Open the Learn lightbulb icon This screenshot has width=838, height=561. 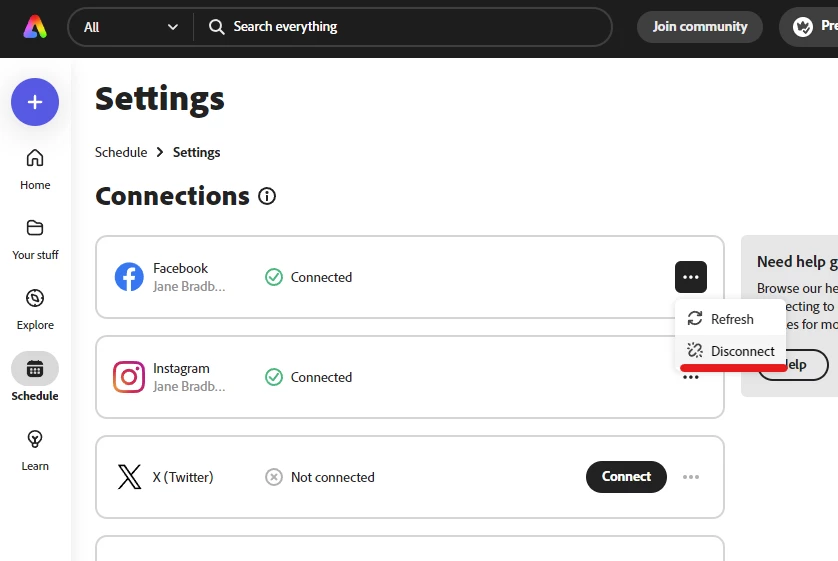[35, 439]
